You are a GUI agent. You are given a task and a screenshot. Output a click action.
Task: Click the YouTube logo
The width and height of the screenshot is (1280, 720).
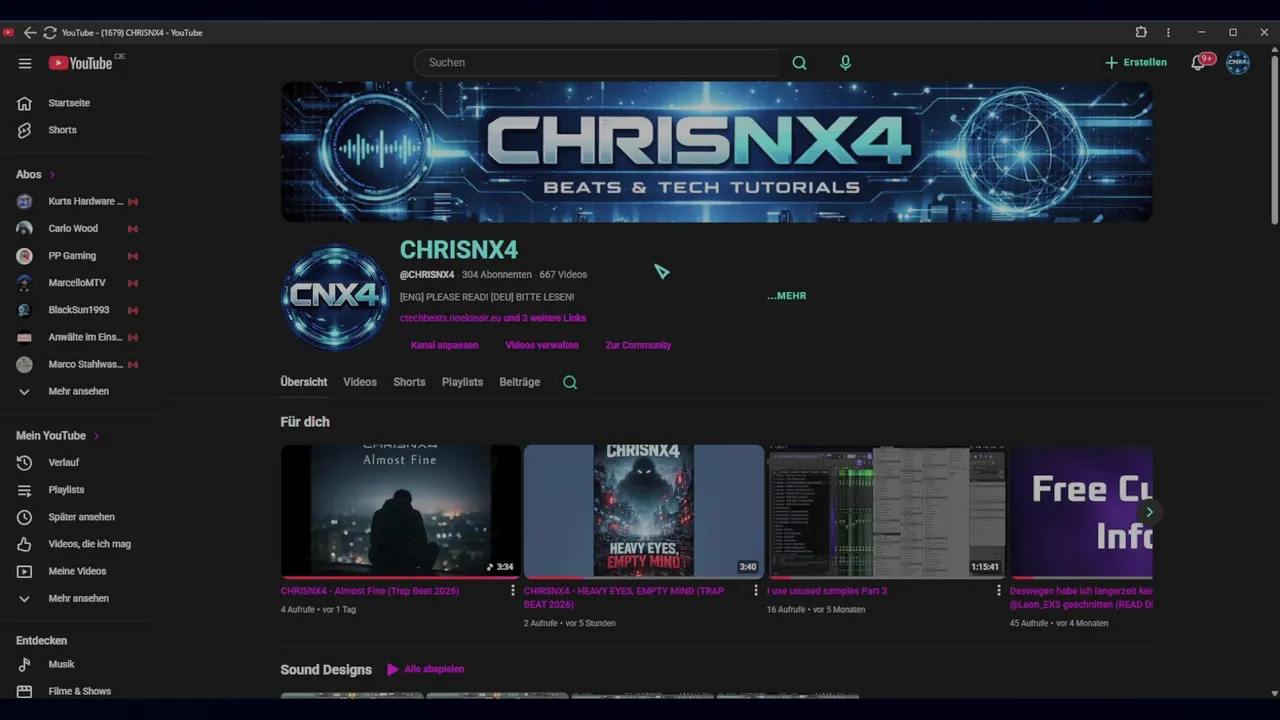coord(81,63)
